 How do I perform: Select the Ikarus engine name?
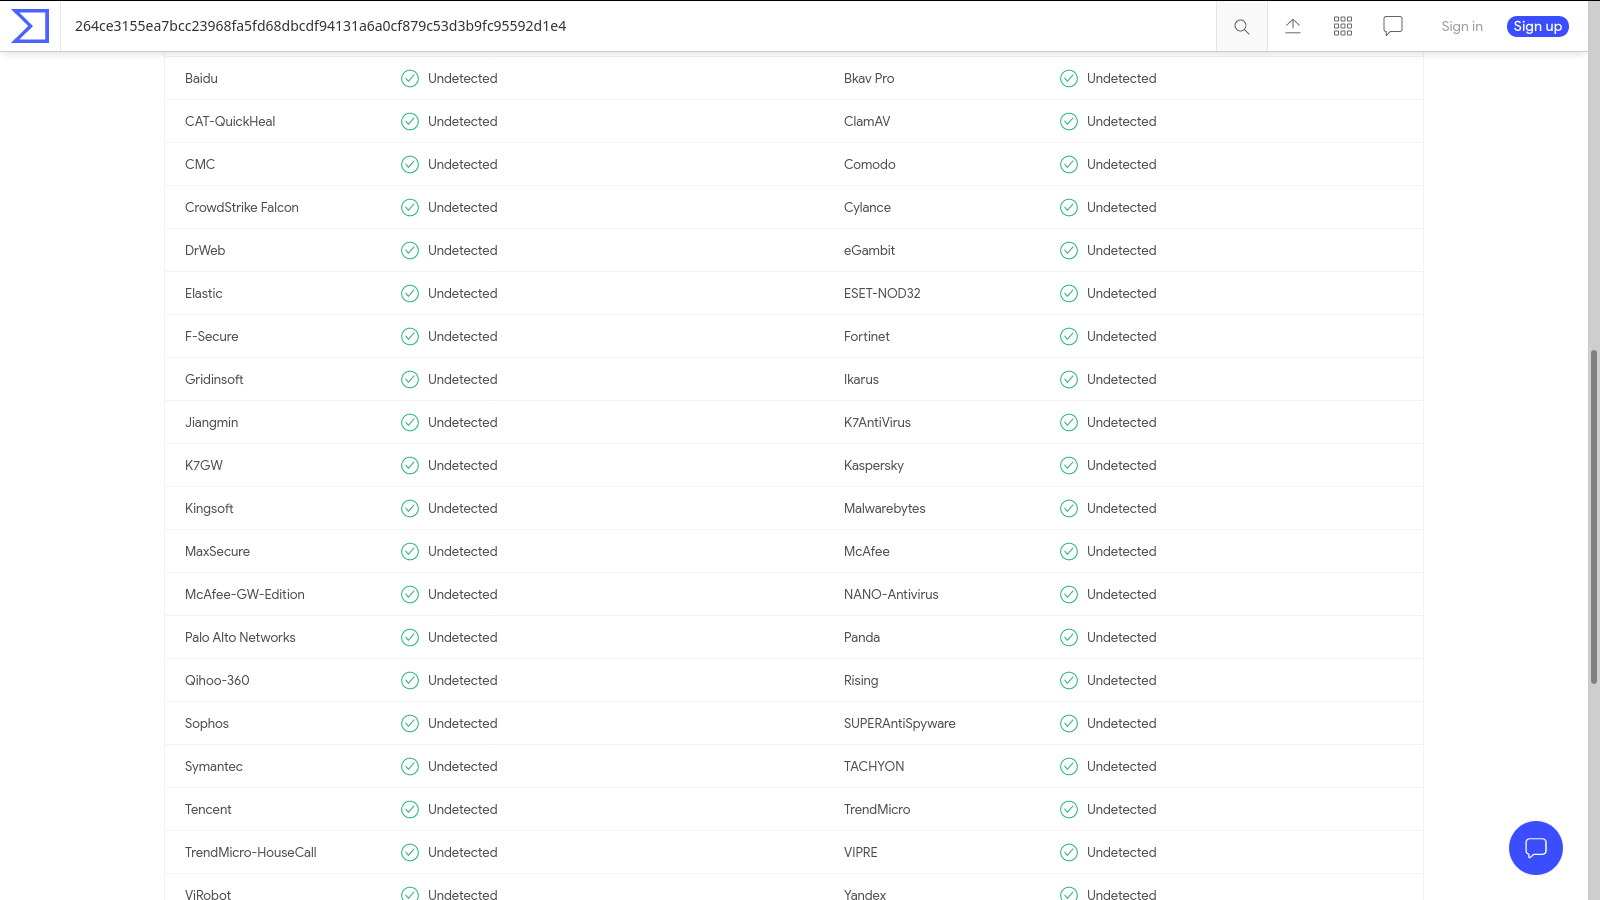[861, 379]
